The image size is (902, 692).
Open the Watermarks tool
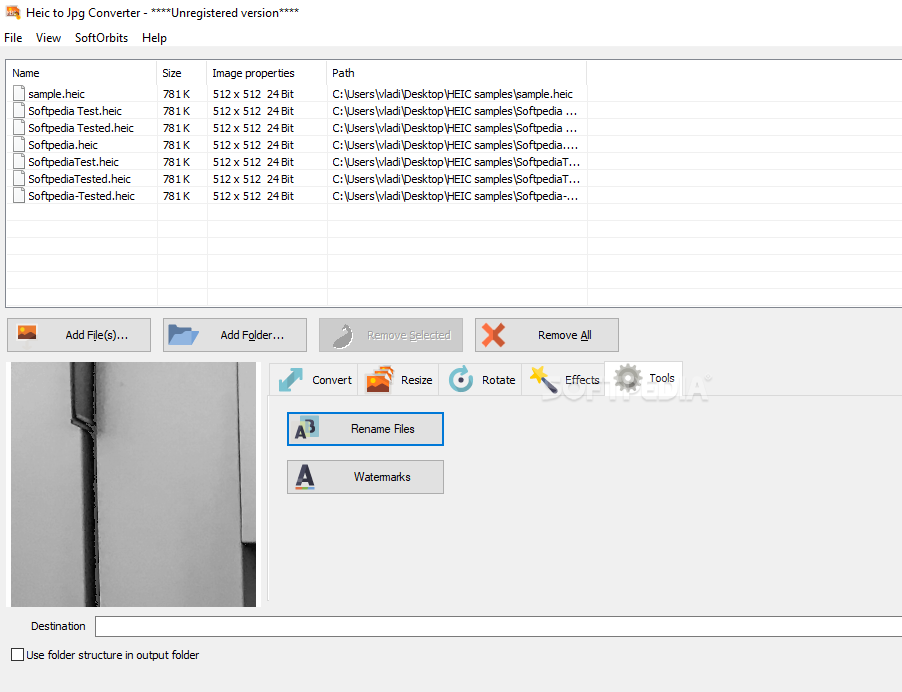365,477
